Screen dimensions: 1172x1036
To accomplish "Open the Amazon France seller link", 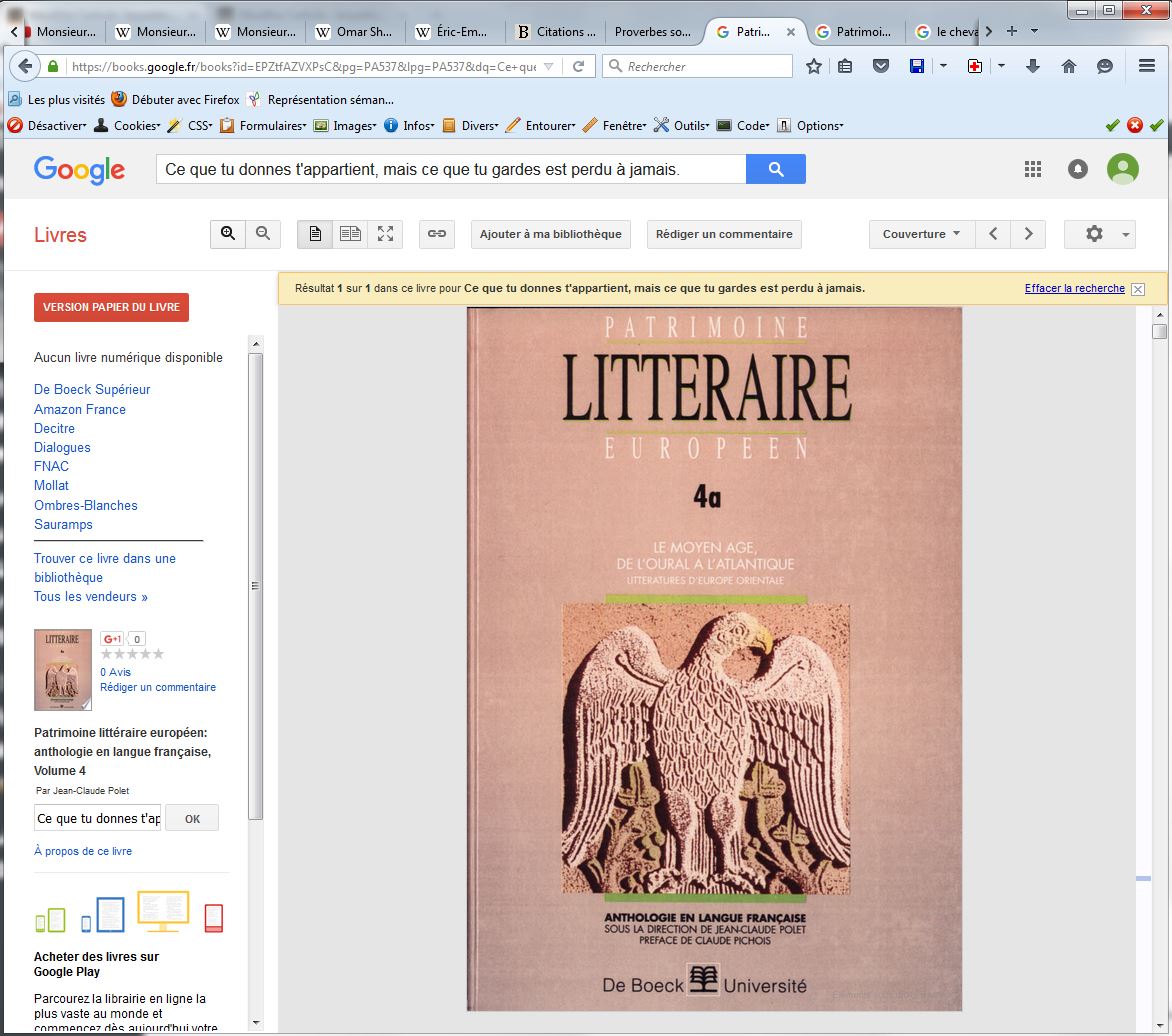I will 80,409.
